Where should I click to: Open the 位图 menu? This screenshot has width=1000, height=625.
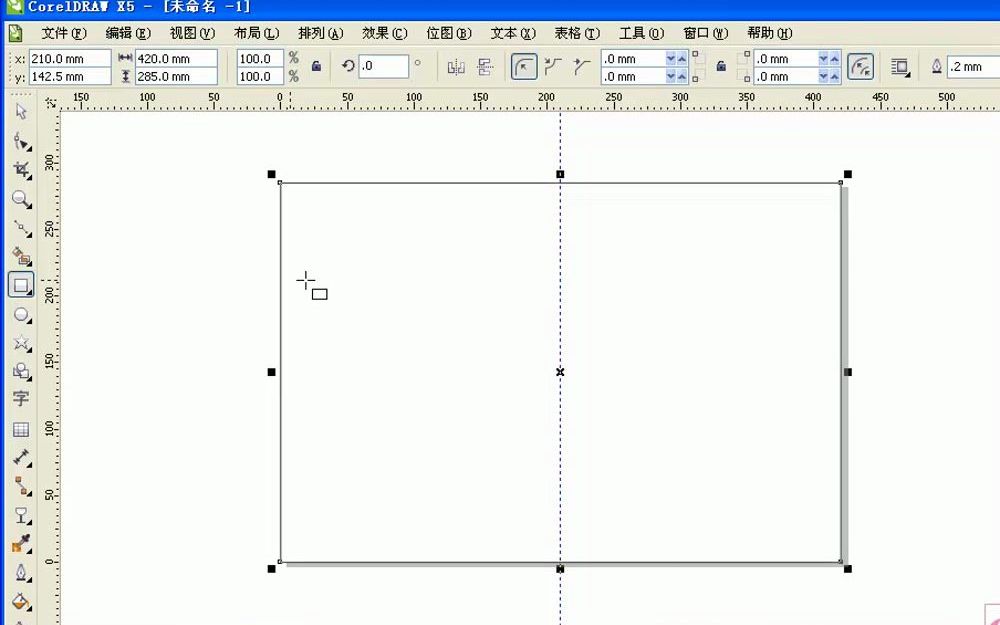pos(448,33)
